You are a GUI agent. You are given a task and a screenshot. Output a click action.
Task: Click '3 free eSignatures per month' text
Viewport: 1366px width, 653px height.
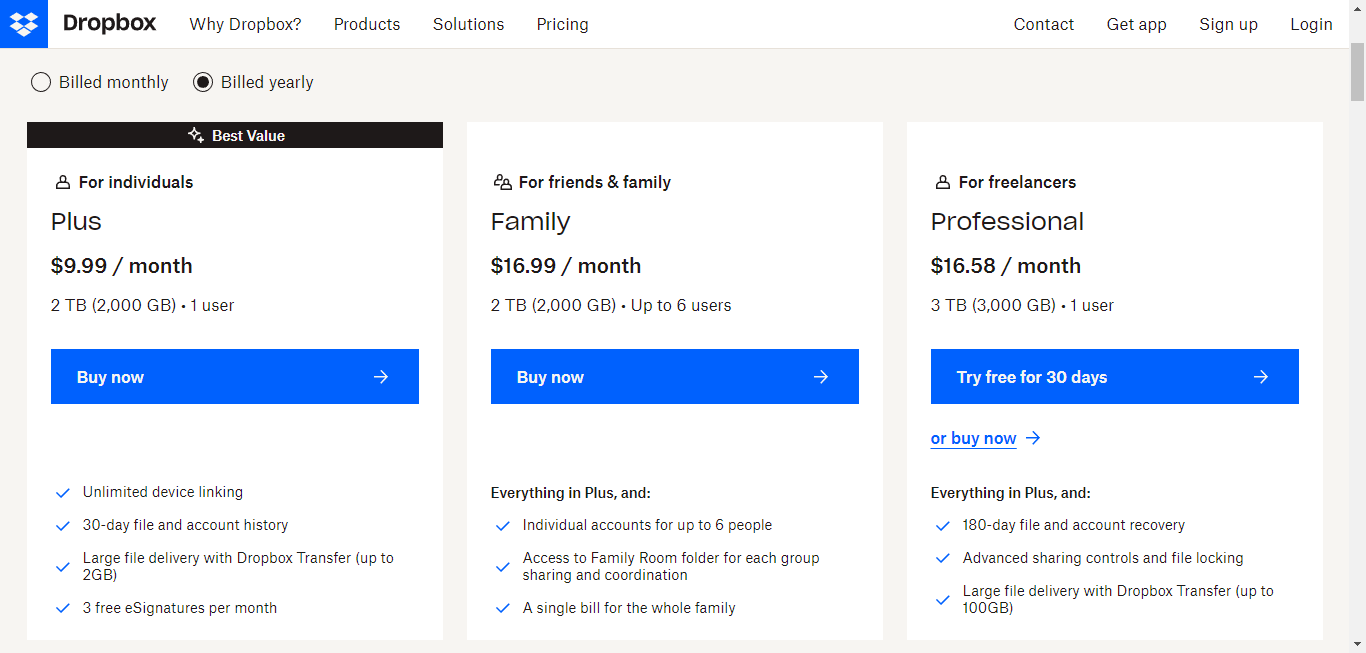point(180,608)
